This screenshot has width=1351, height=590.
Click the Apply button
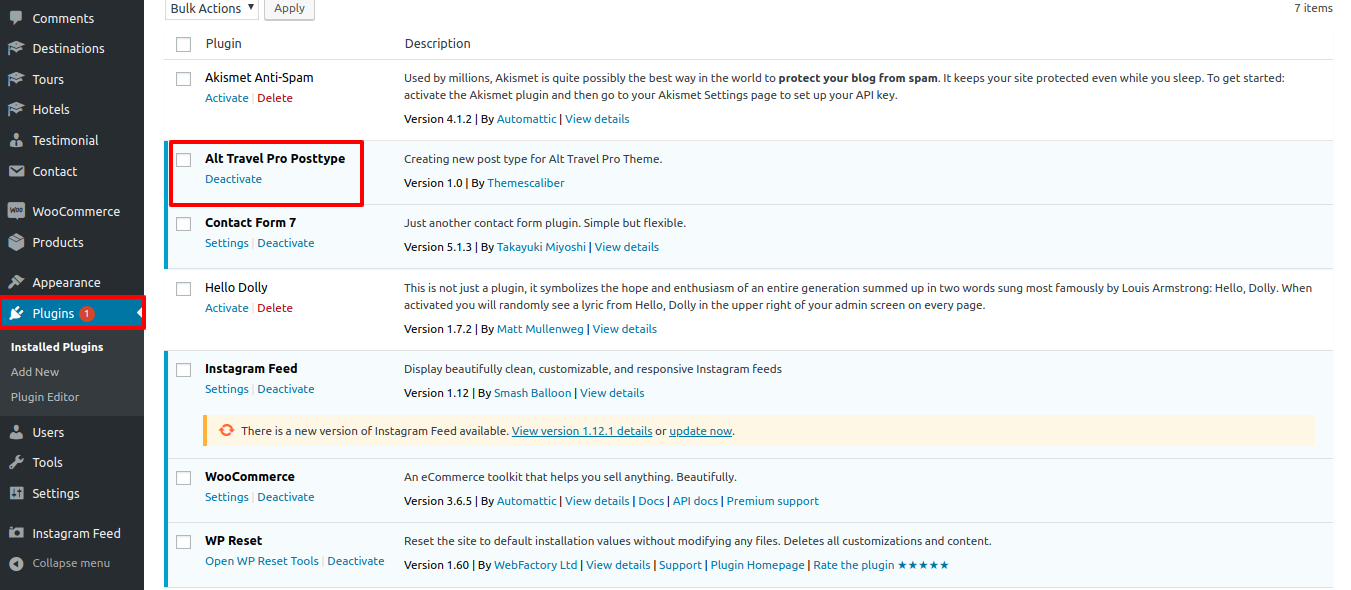pyautogui.click(x=290, y=8)
